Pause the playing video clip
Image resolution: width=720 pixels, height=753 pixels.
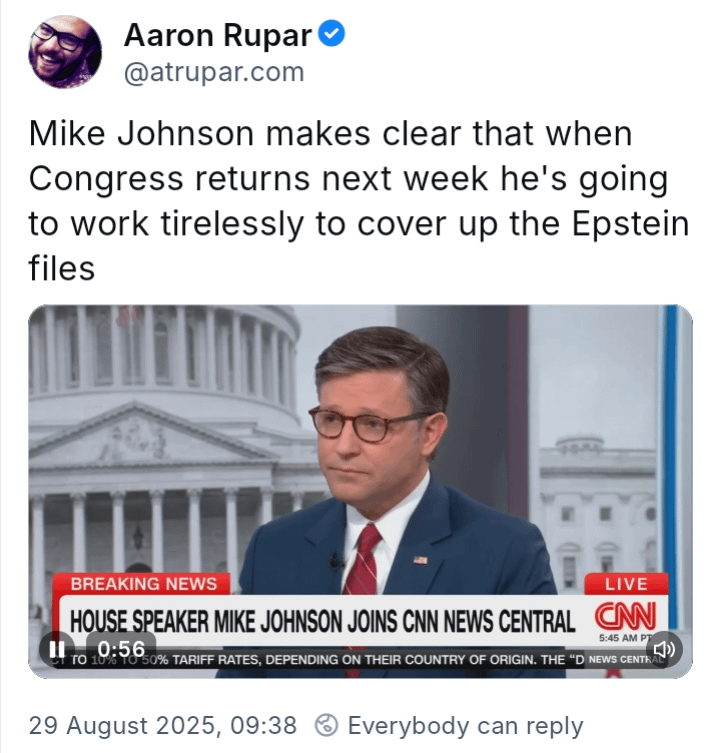pos(57,649)
